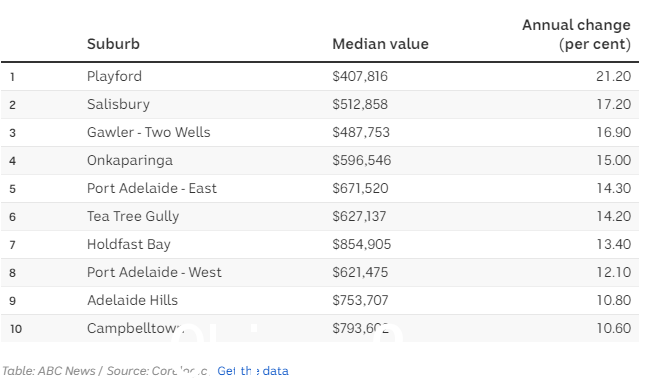The image size is (653, 383).
Task: Click the $407,816 median value
Action: tap(360, 76)
